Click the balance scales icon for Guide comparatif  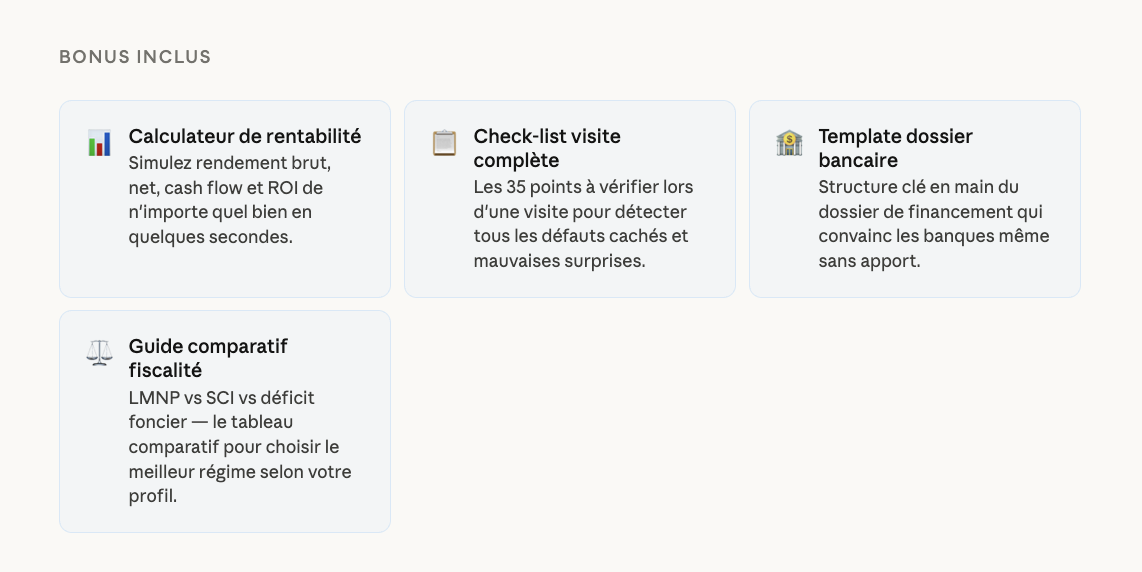99,353
